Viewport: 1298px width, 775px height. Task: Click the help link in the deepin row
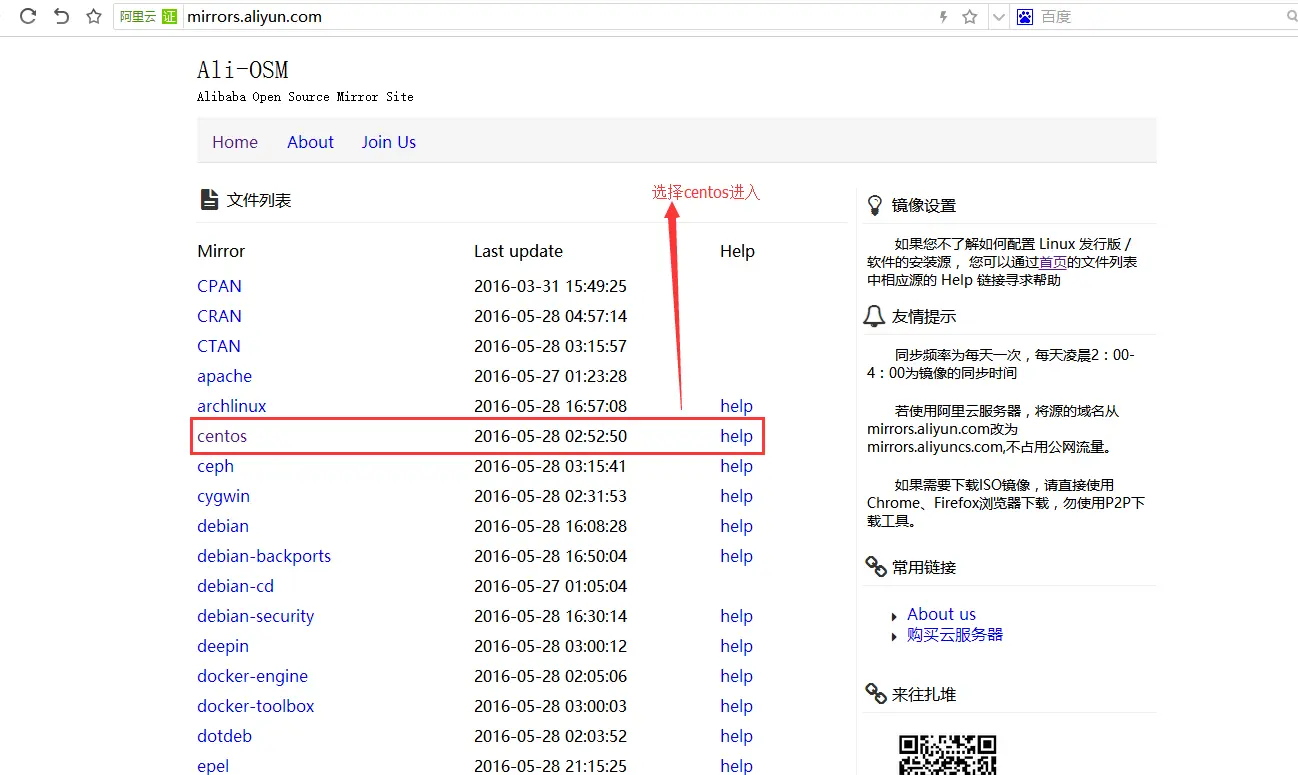pyautogui.click(x=736, y=646)
